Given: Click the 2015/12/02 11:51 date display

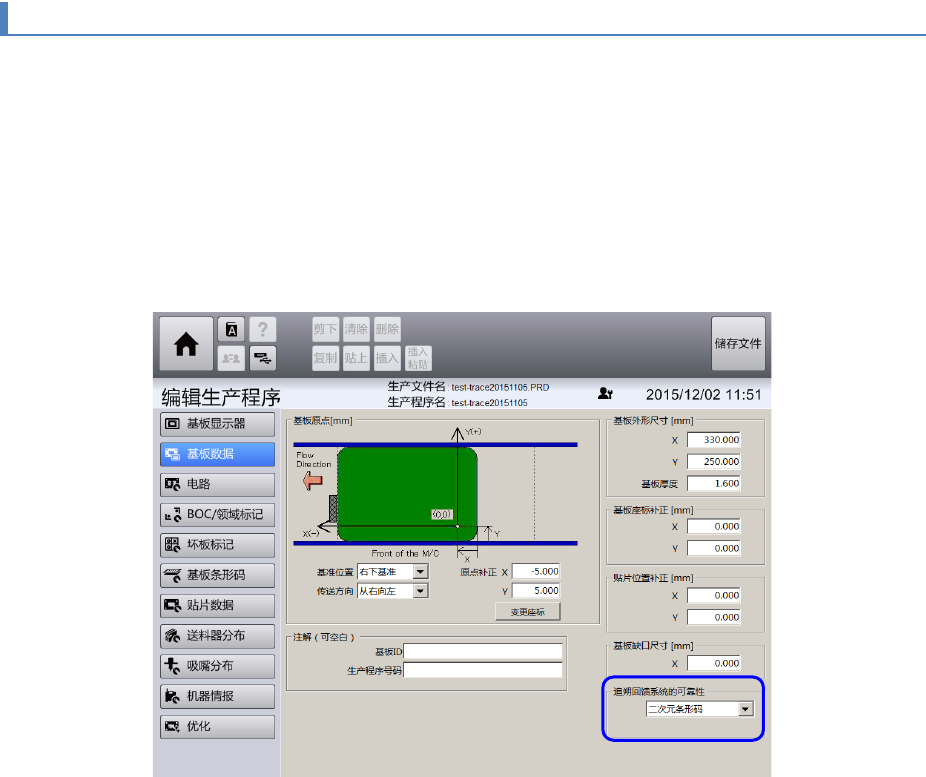Looking at the screenshot, I should (x=703, y=394).
